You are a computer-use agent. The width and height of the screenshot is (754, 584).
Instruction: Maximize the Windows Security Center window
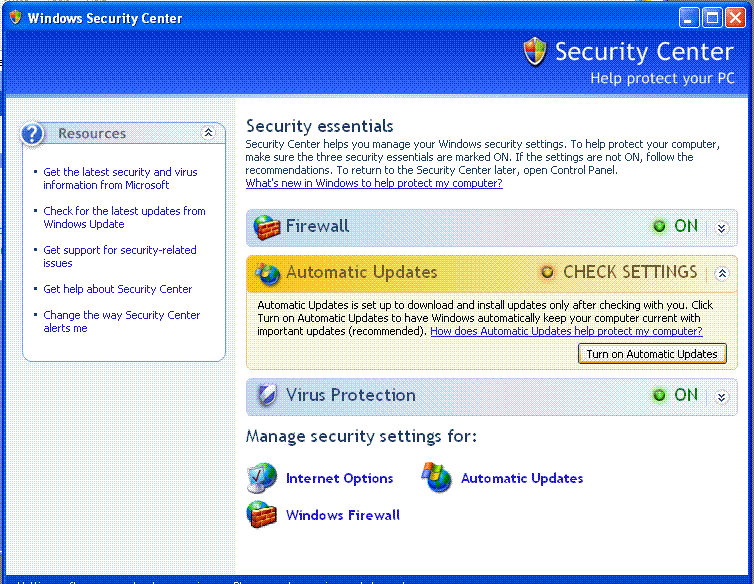(712, 18)
